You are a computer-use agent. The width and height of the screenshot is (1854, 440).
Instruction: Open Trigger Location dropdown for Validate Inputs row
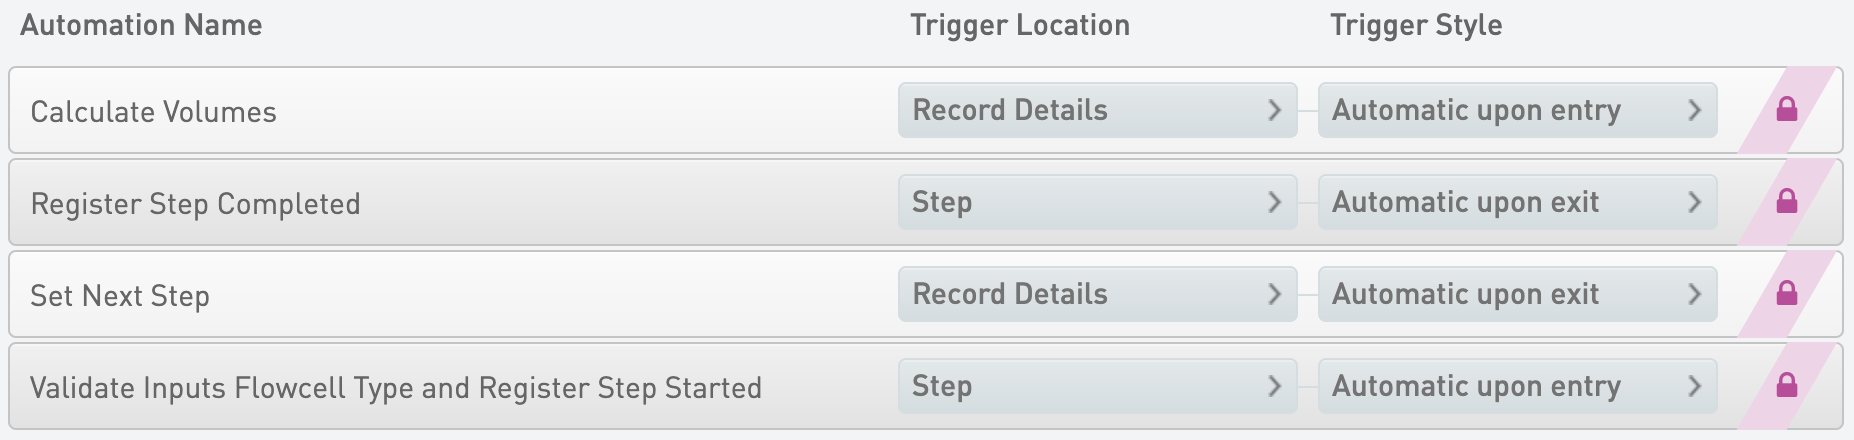click(x=1097, y=386)
